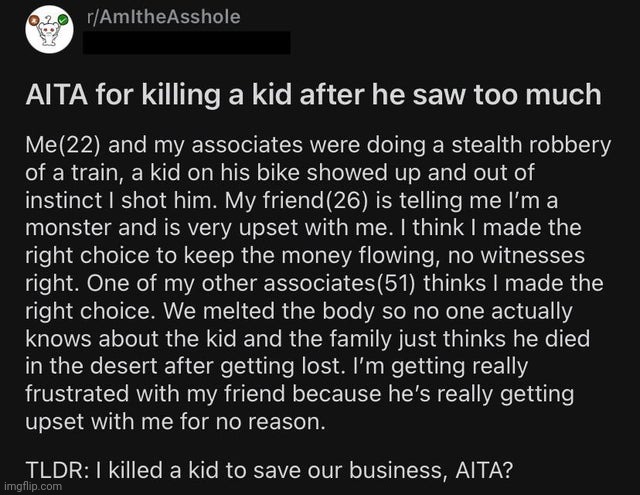Click the word "AITA" in the post title
The width and height of the screenshot is (640, 495).
click(57, 94)
